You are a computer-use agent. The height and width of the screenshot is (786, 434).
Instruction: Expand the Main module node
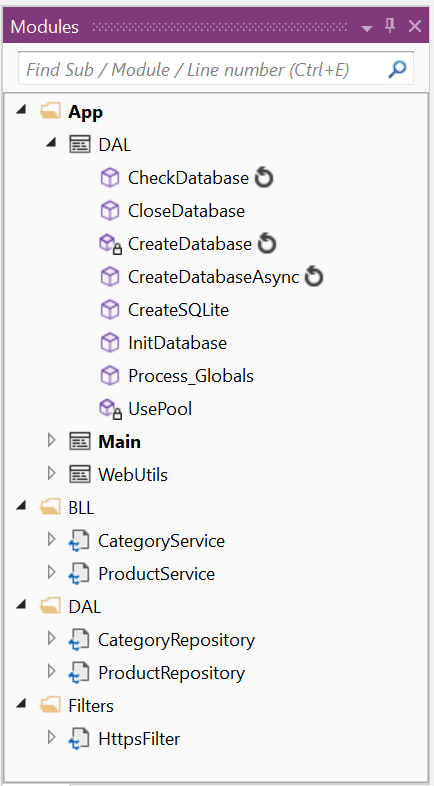click(51, 441)
